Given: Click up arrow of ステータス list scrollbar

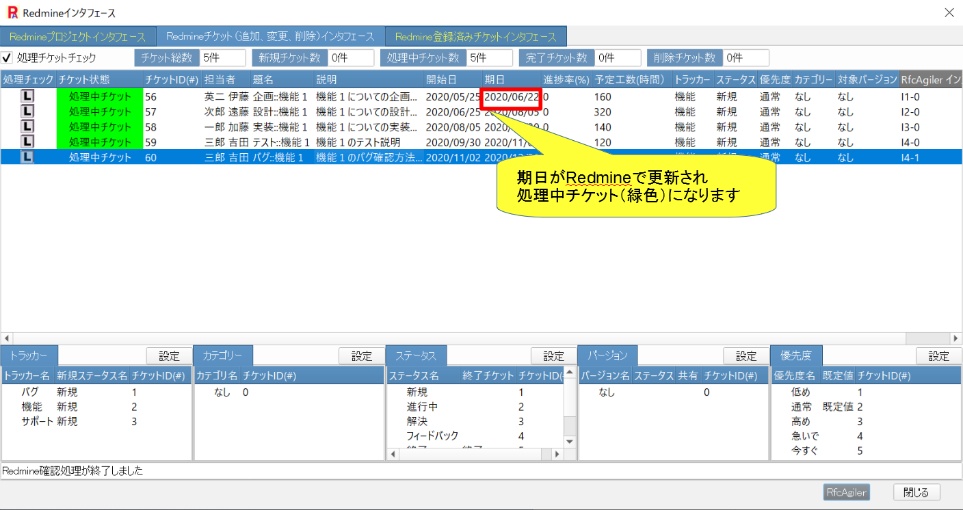Looking at the screenshot, I should coord(569,372).
